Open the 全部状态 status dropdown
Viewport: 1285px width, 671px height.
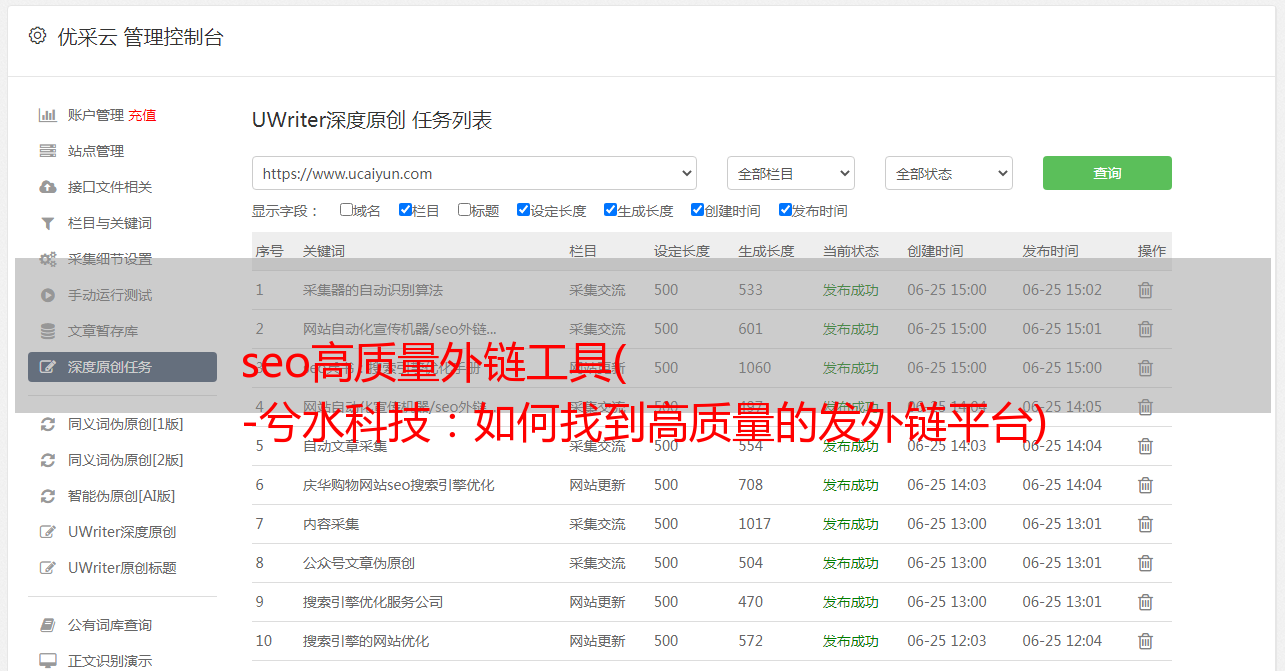(x=948, y=173)
